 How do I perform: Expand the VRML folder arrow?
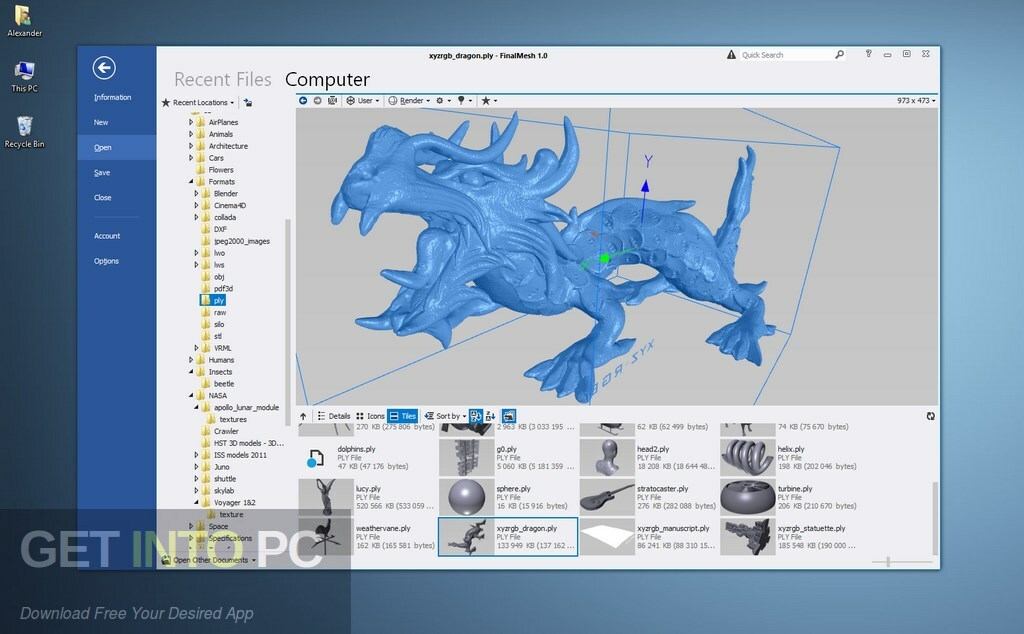196,348
